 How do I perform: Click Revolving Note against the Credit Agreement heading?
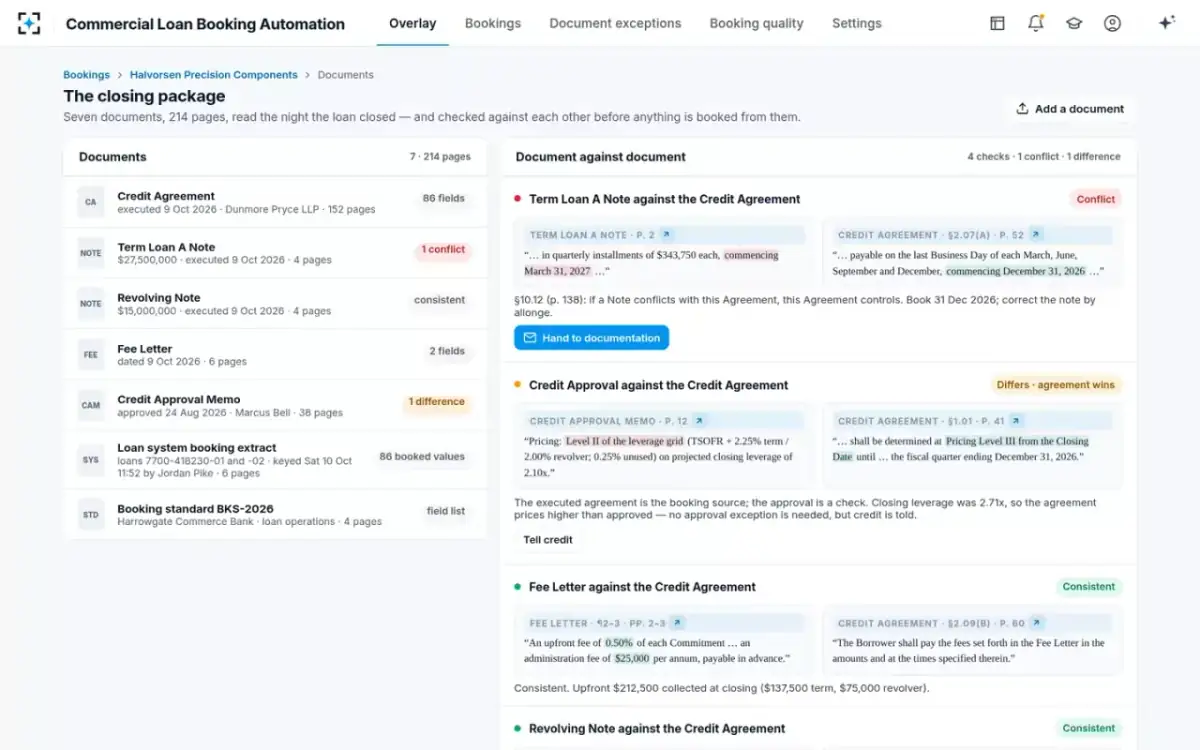(x=657, y=729)
